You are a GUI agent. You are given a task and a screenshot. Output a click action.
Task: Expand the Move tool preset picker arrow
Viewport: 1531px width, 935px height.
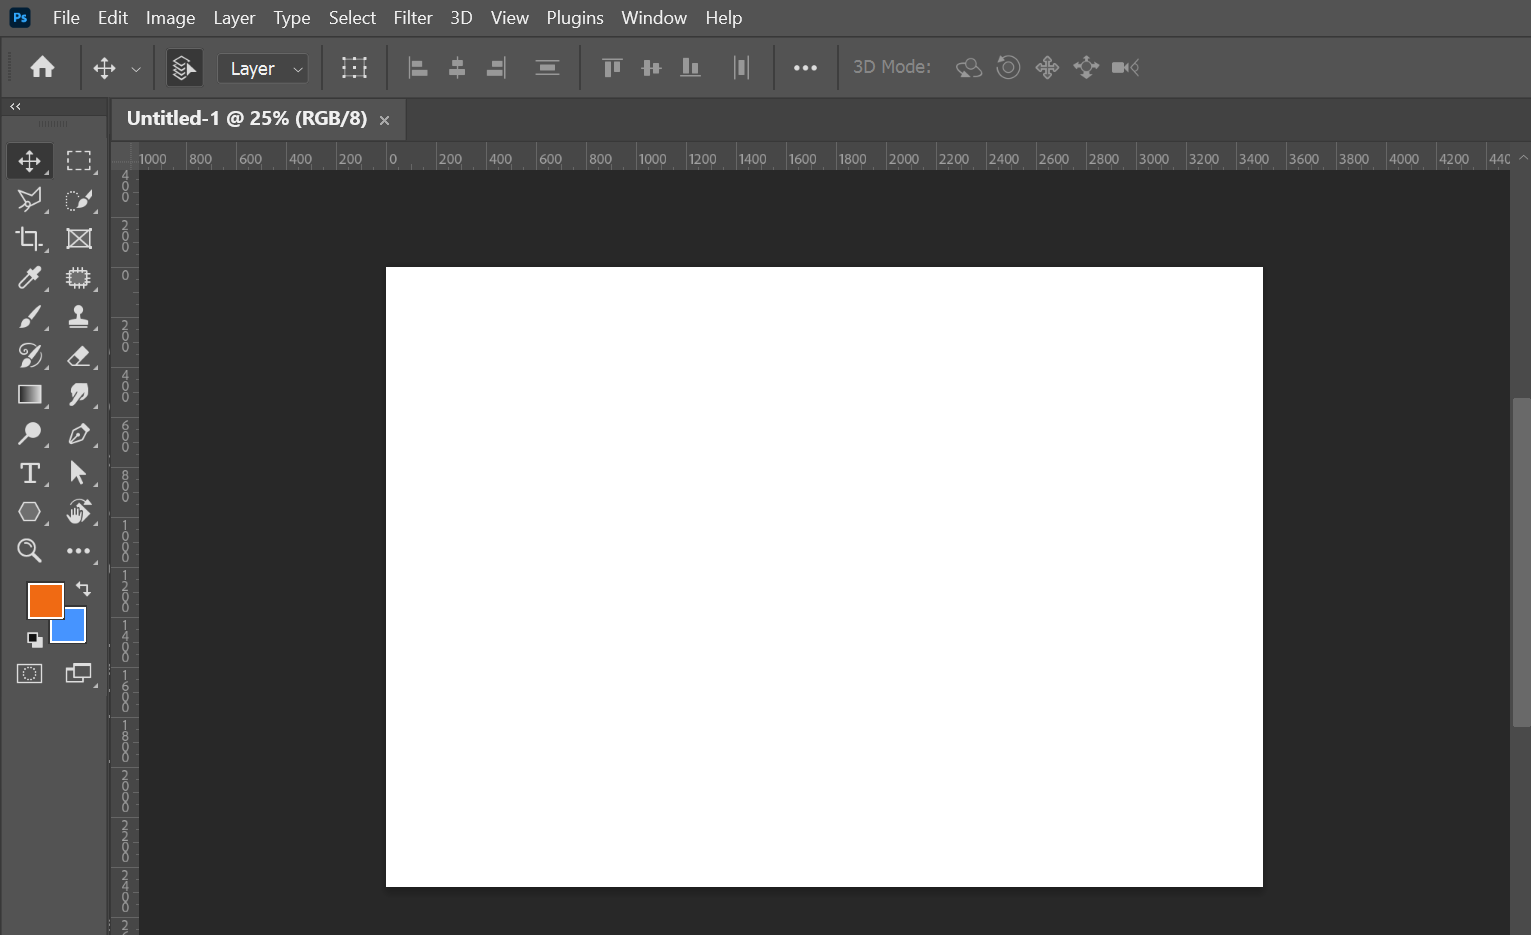click(136, 69)
